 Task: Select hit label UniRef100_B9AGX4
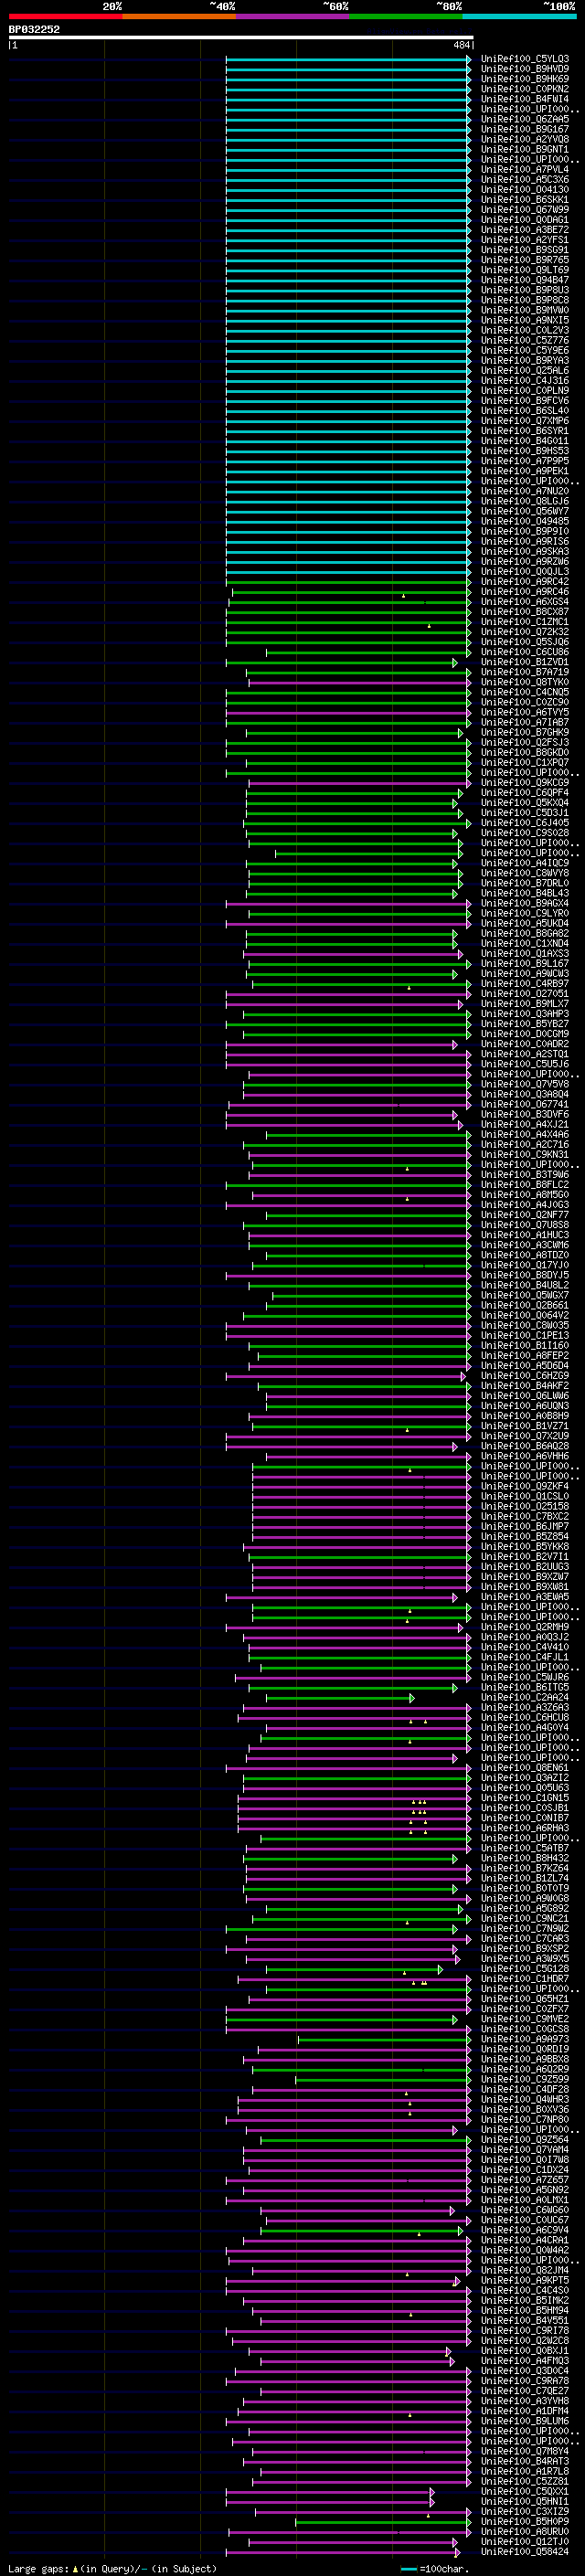(x=525, y=903)
